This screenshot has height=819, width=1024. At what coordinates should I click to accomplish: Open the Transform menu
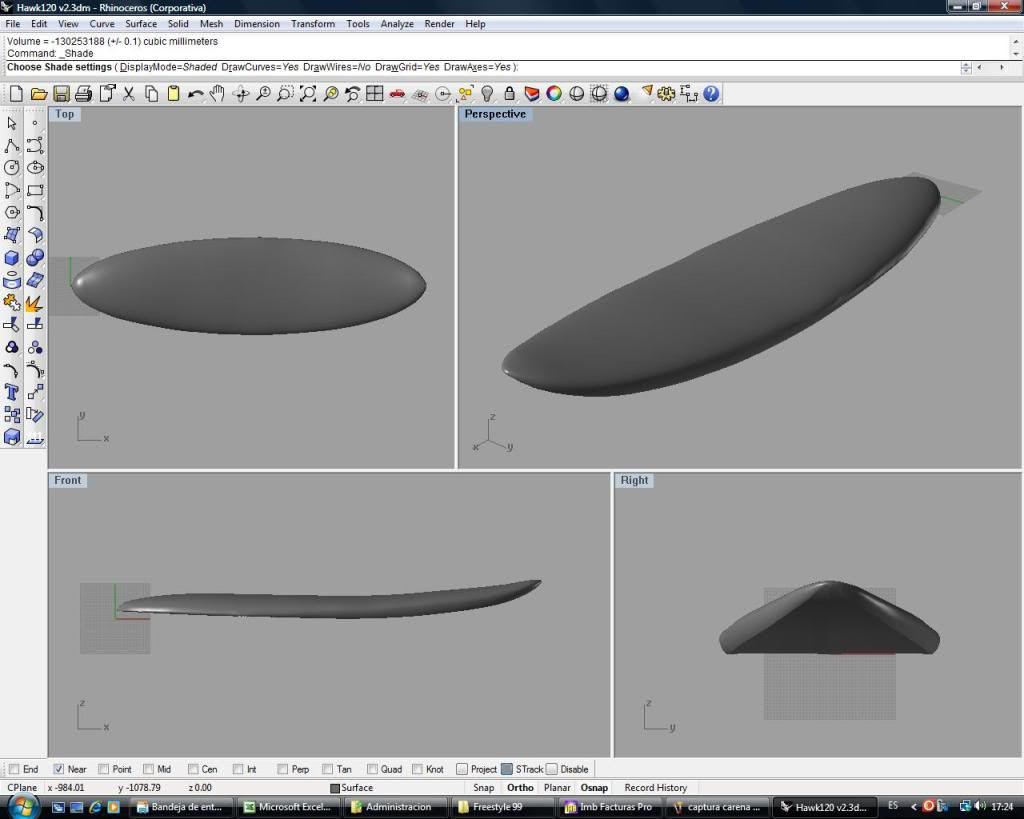click(313, 24)
